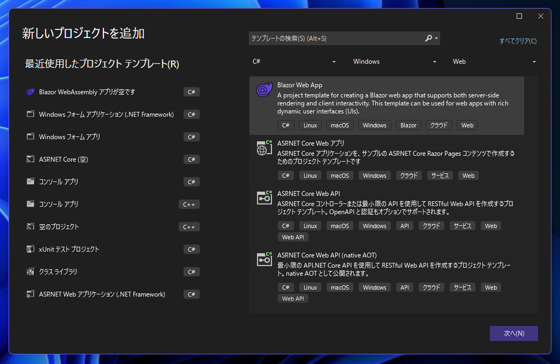Click the template search input field

(x=336, y=38)
